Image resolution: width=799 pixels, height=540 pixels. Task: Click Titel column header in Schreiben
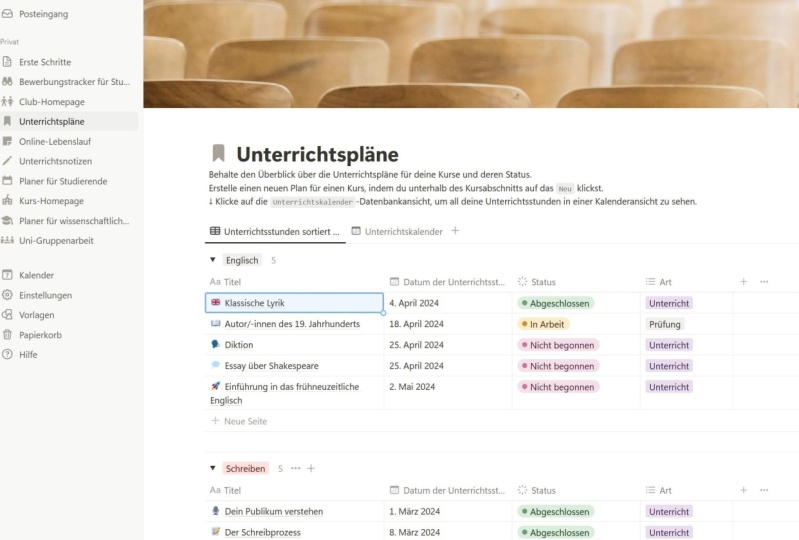(x=295, y=490)
